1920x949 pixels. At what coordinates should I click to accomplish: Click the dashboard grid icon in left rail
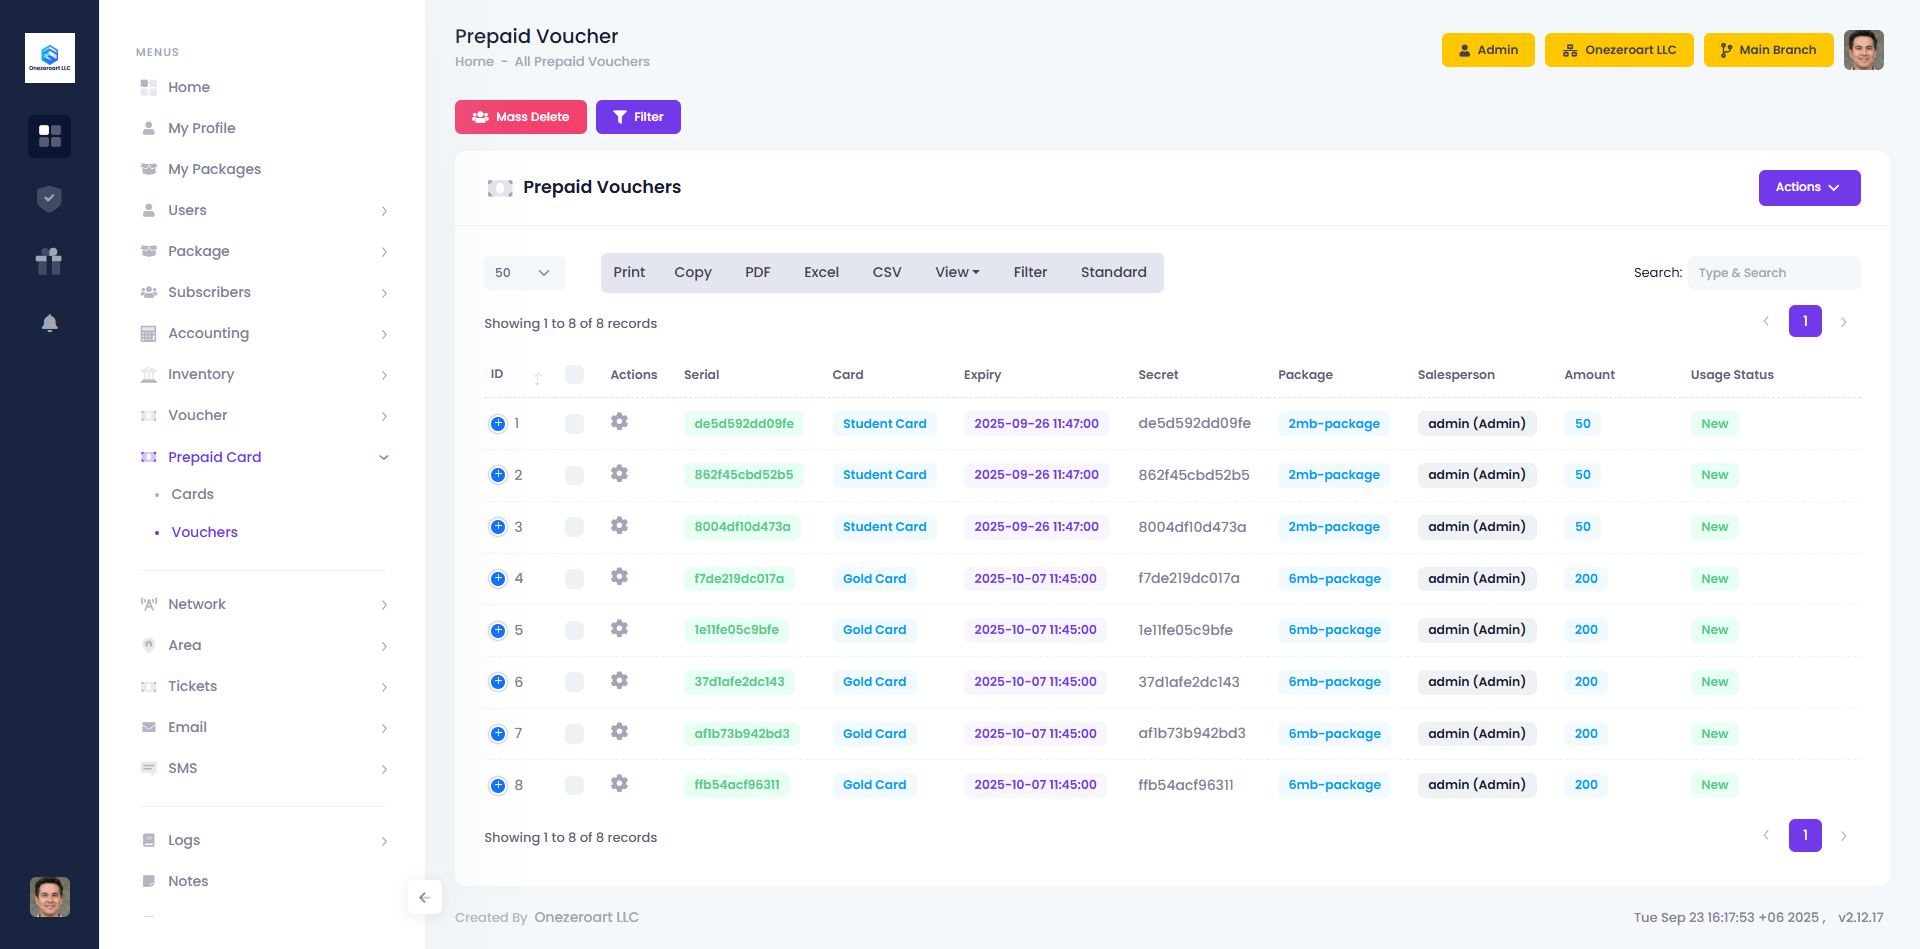point(49,136)
